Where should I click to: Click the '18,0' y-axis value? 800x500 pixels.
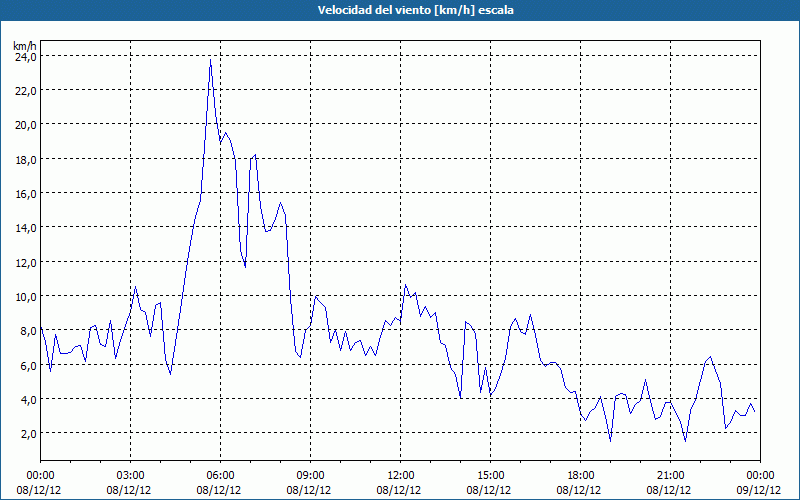26,160
